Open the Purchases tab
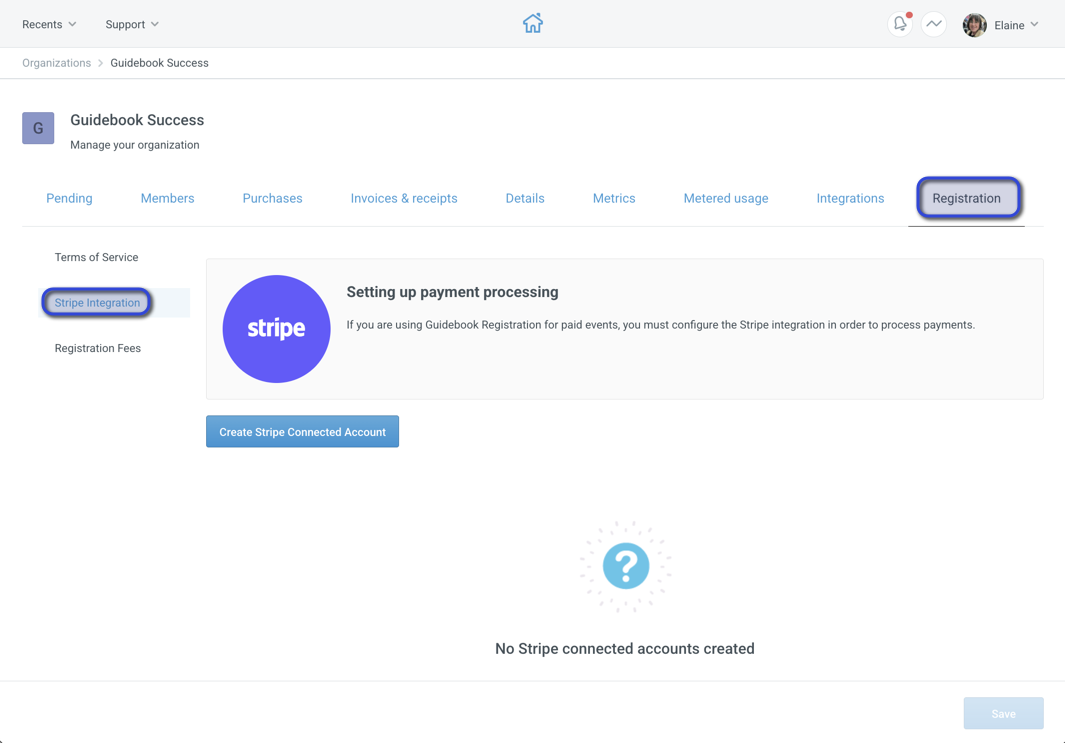The height and width of the screenshot is (743, 1066). (x=273, y=198)
